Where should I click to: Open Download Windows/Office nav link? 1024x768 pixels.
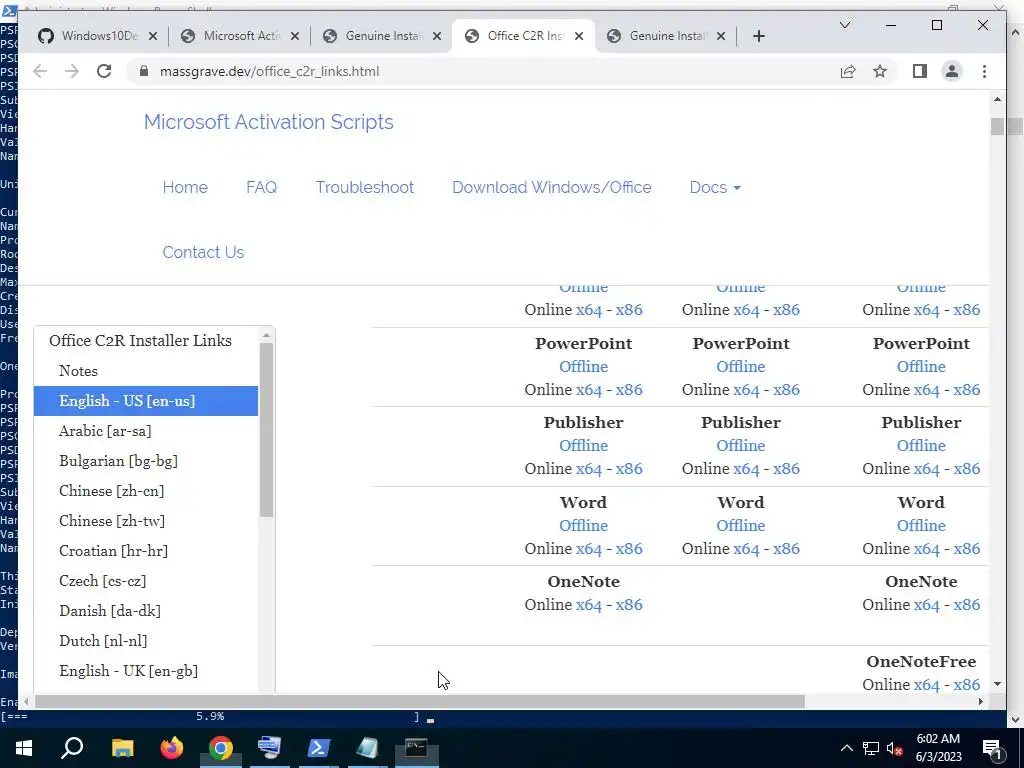(551, 187)
